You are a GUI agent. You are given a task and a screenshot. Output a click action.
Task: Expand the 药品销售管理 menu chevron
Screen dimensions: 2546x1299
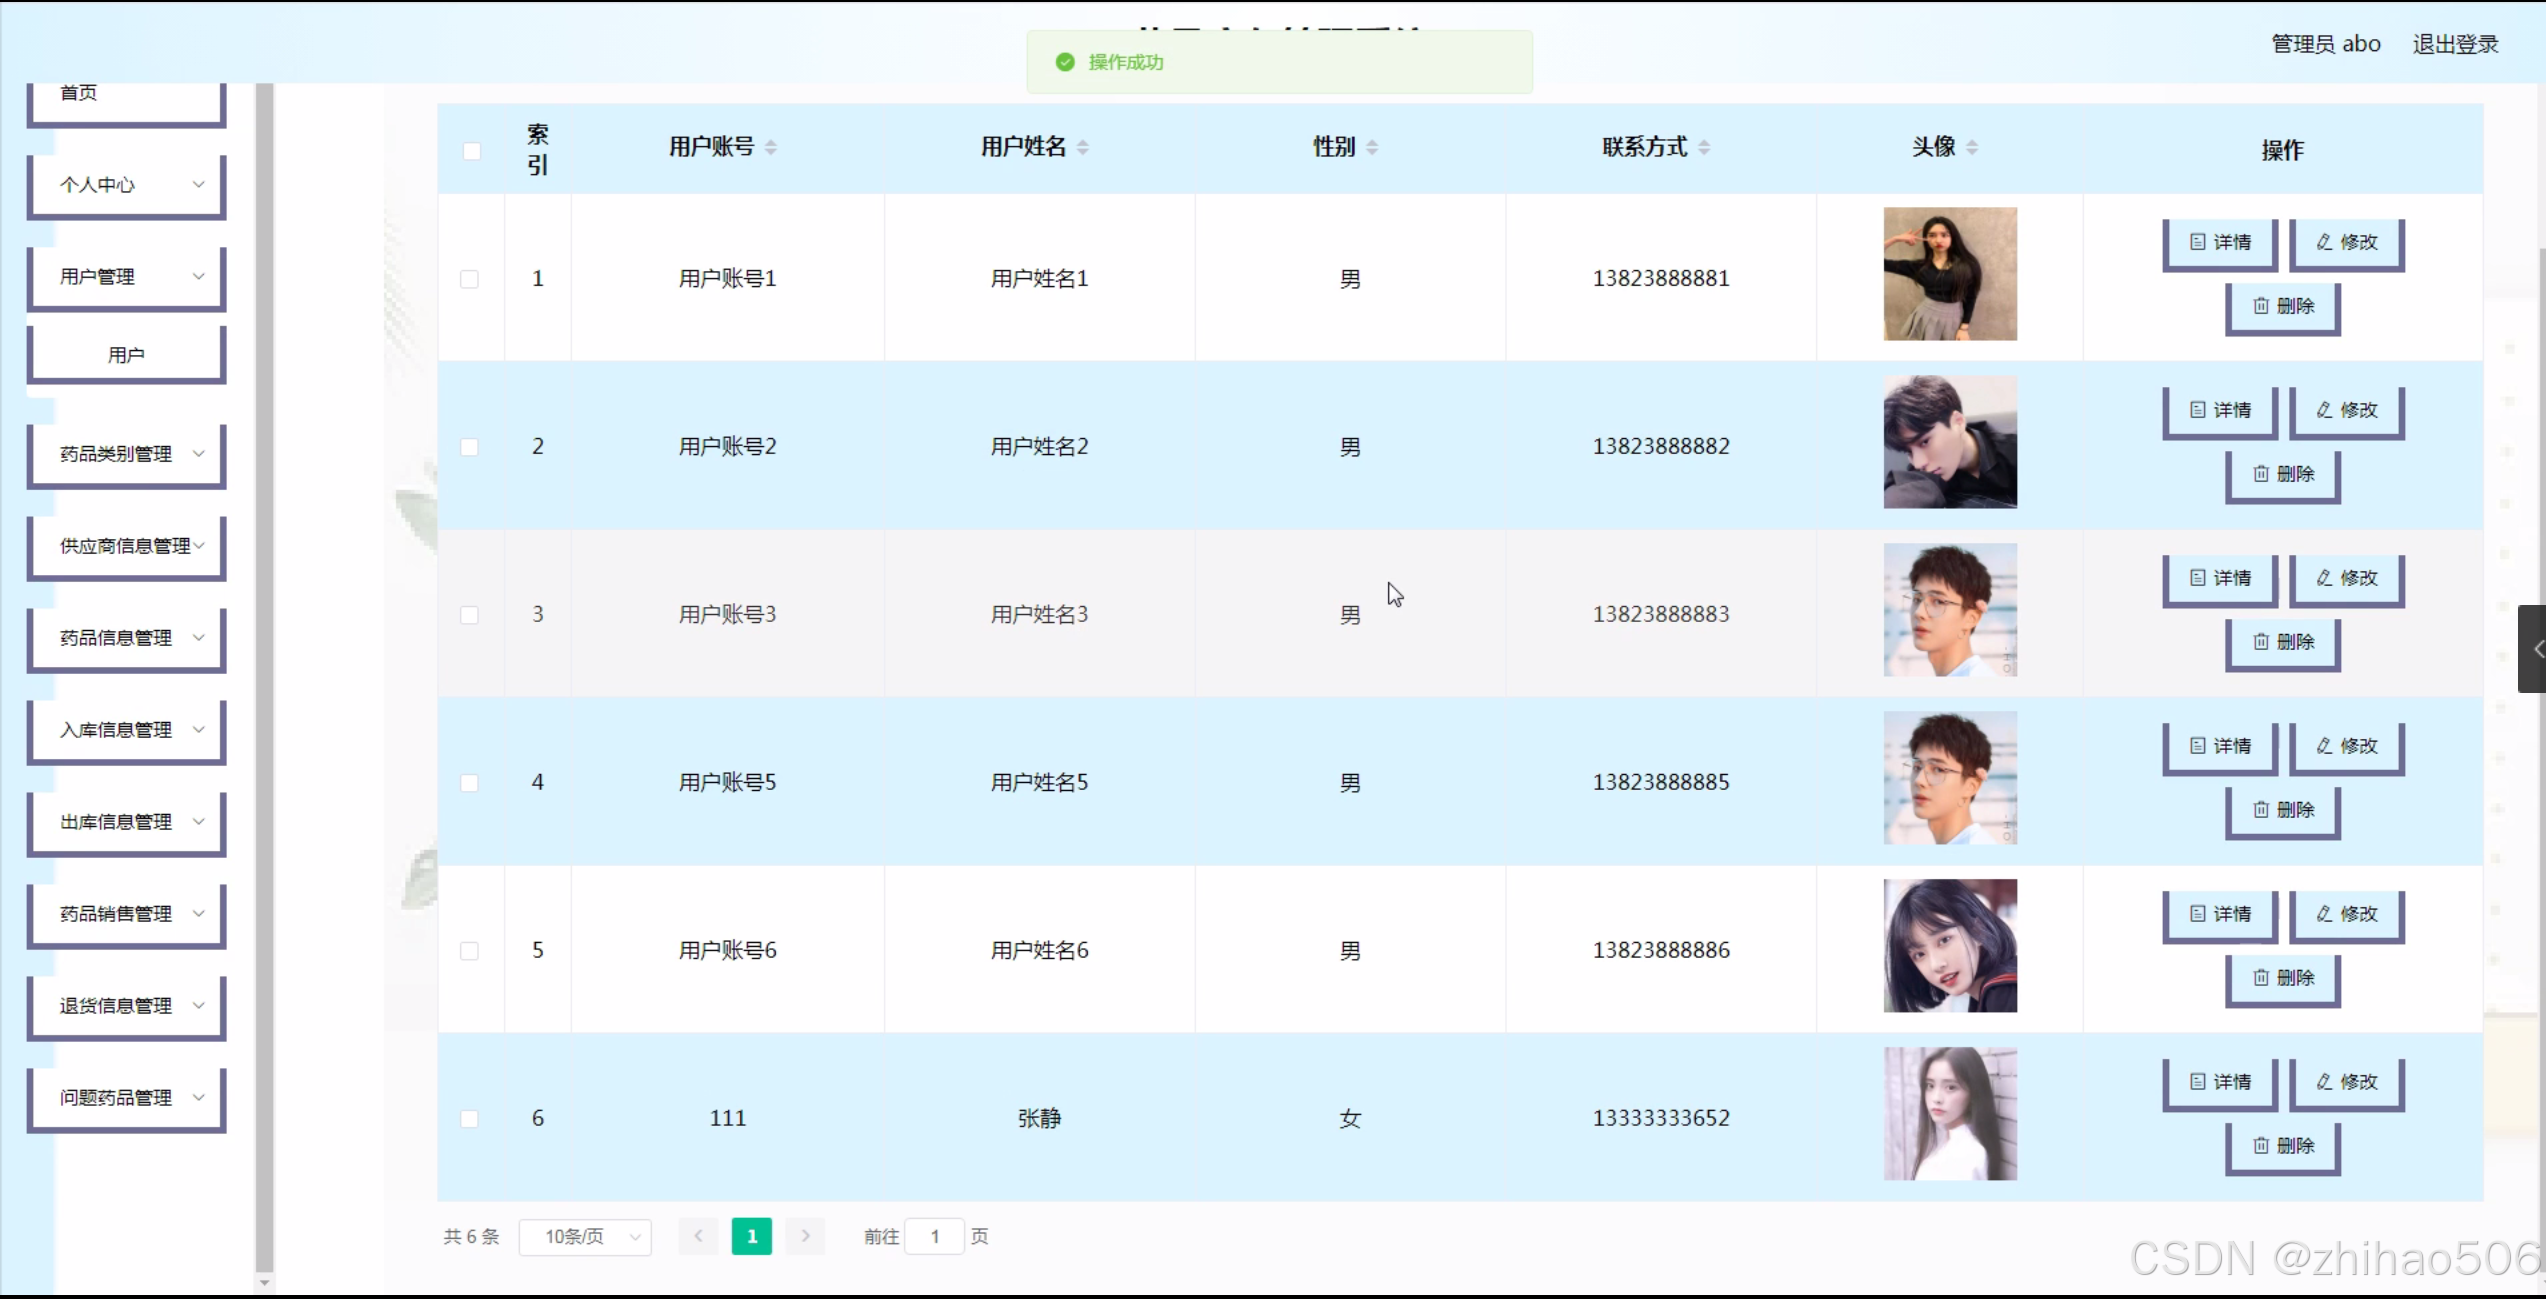pos(199,913)
